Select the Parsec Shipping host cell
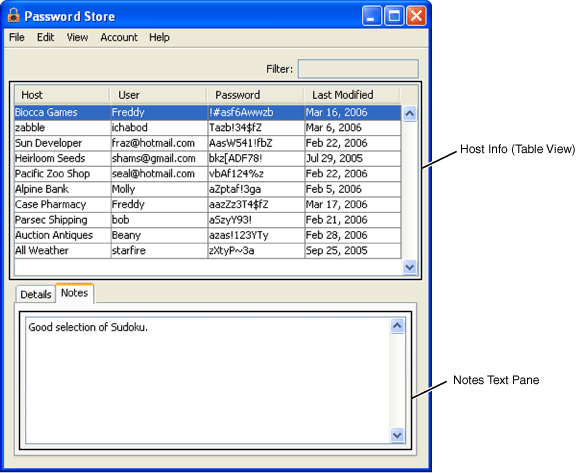 click(62, 220)
